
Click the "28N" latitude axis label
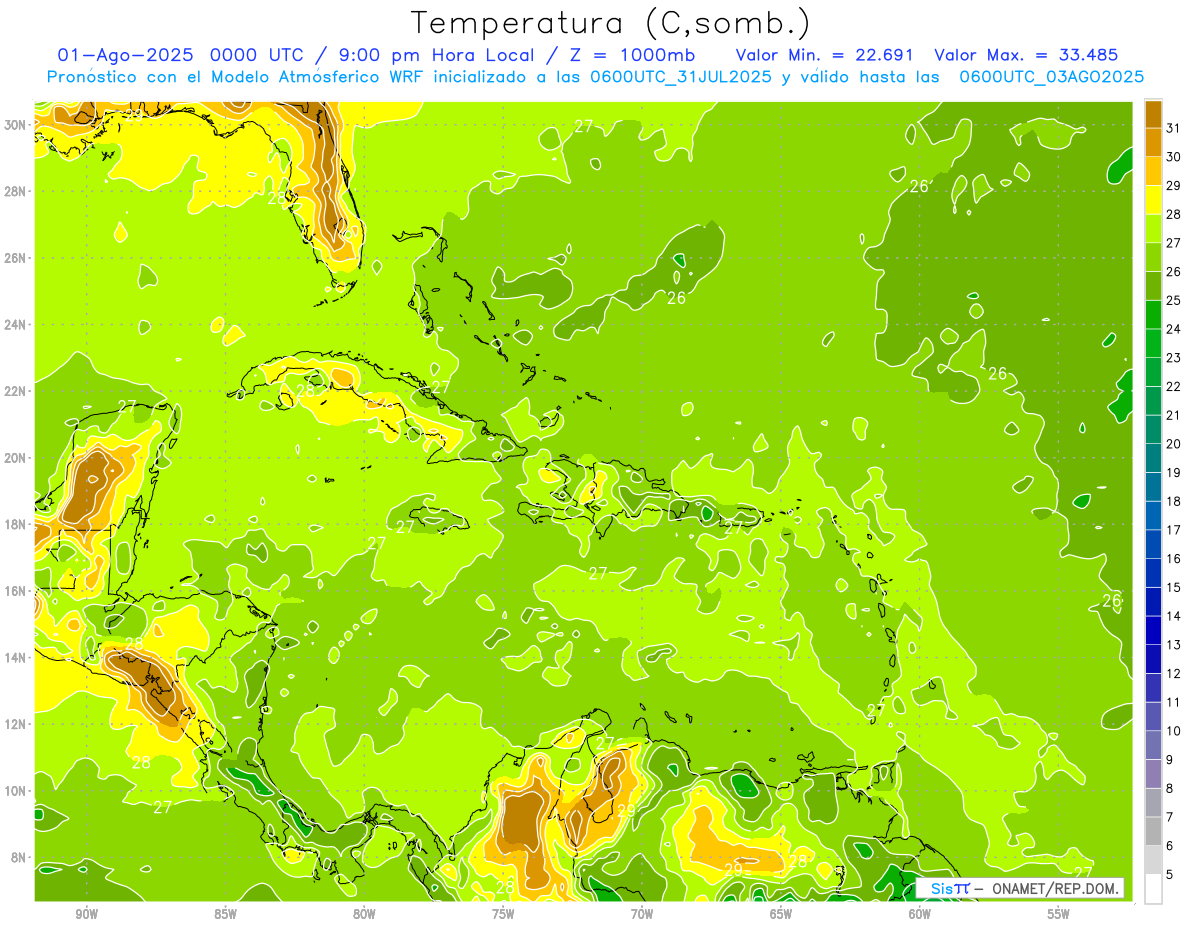pyautogui.click(x=16, y=191)
